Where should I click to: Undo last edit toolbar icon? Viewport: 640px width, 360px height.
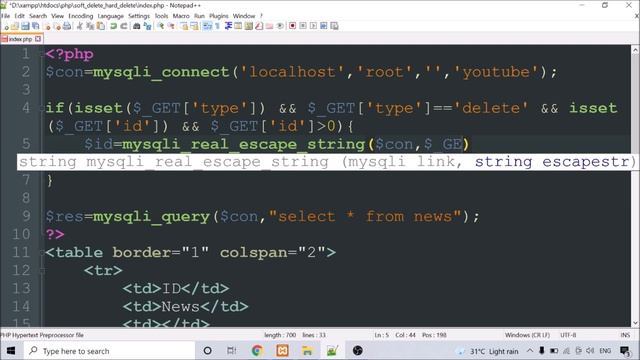pyautogui.click(x=113, y=26)
